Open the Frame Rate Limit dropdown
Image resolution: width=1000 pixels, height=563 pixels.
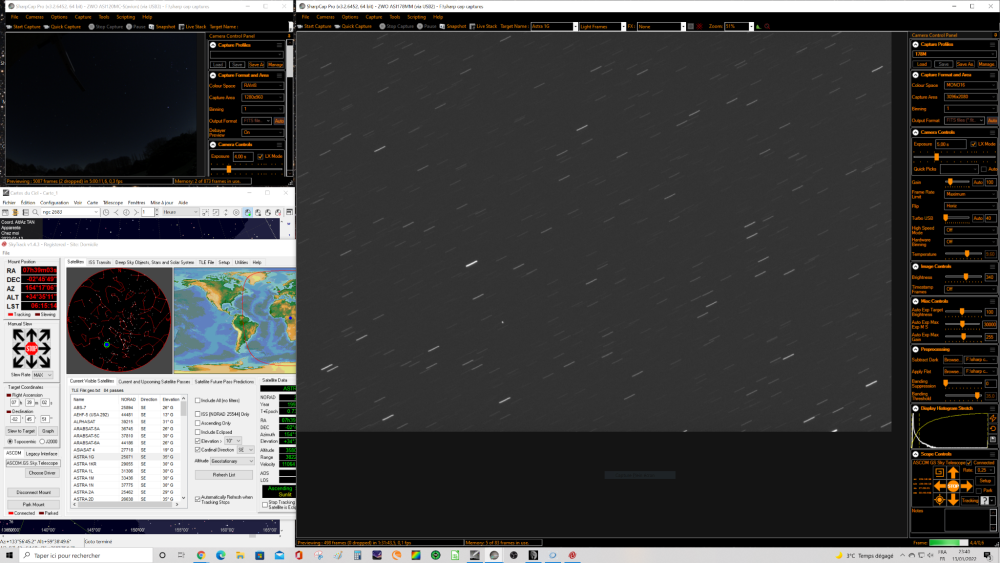tap(971, 194)
